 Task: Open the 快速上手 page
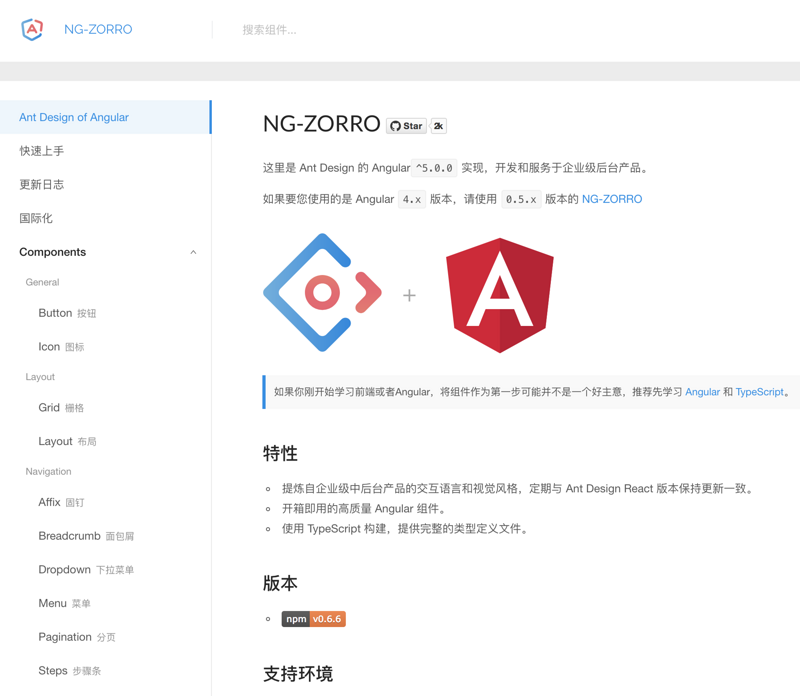point(105,151)
